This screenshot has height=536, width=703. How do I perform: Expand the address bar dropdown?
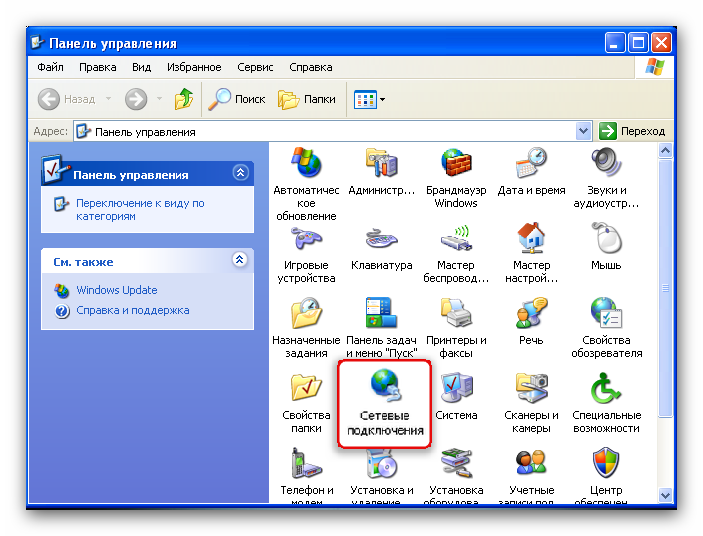click(583, 131)
